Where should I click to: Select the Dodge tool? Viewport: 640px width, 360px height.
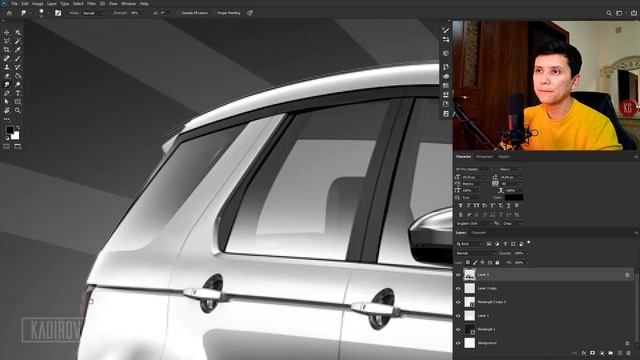(x=18, y=84)
